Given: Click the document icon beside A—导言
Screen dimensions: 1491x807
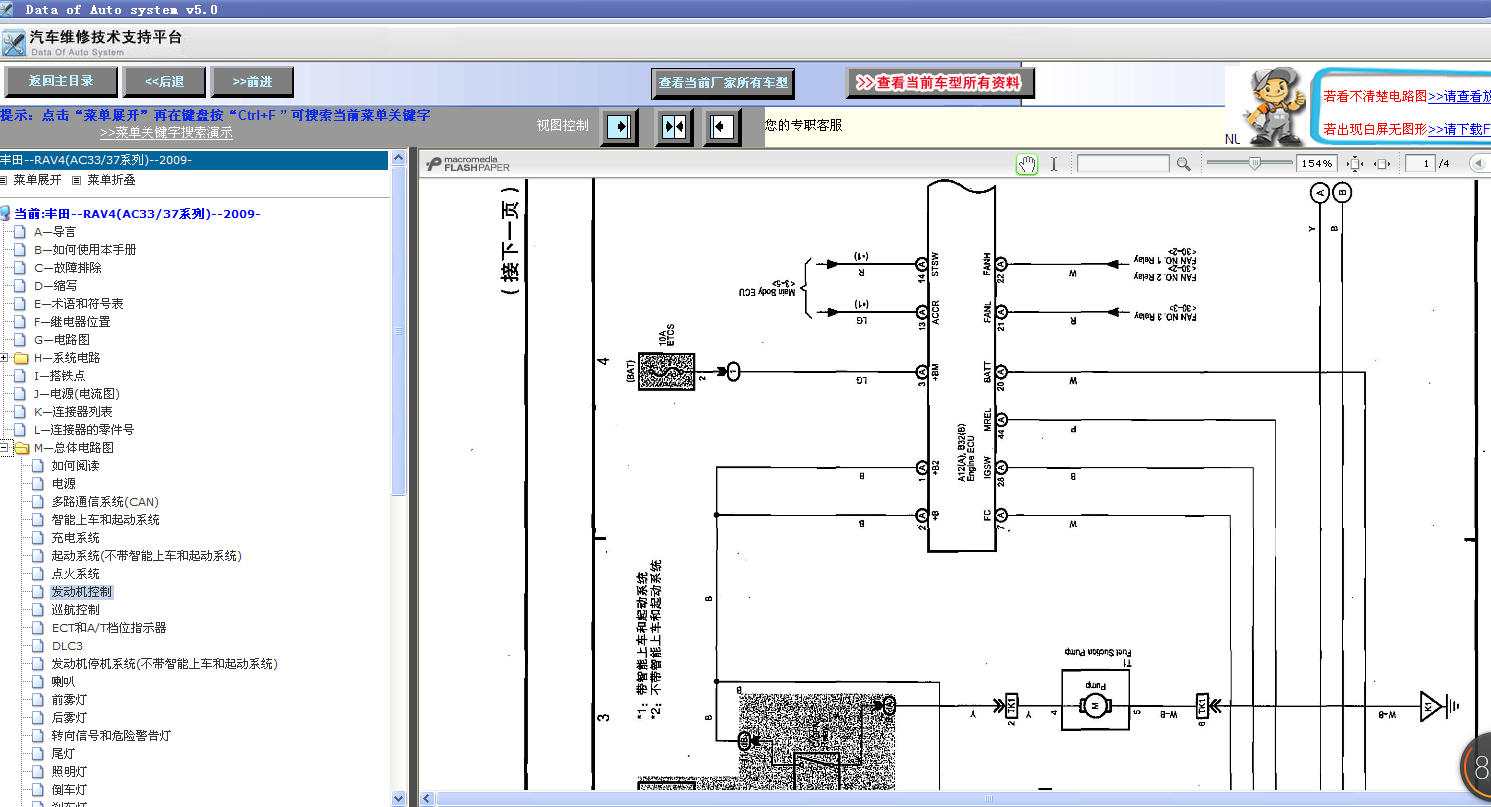Looking at the screenshot, I should (x=20, y=232).
